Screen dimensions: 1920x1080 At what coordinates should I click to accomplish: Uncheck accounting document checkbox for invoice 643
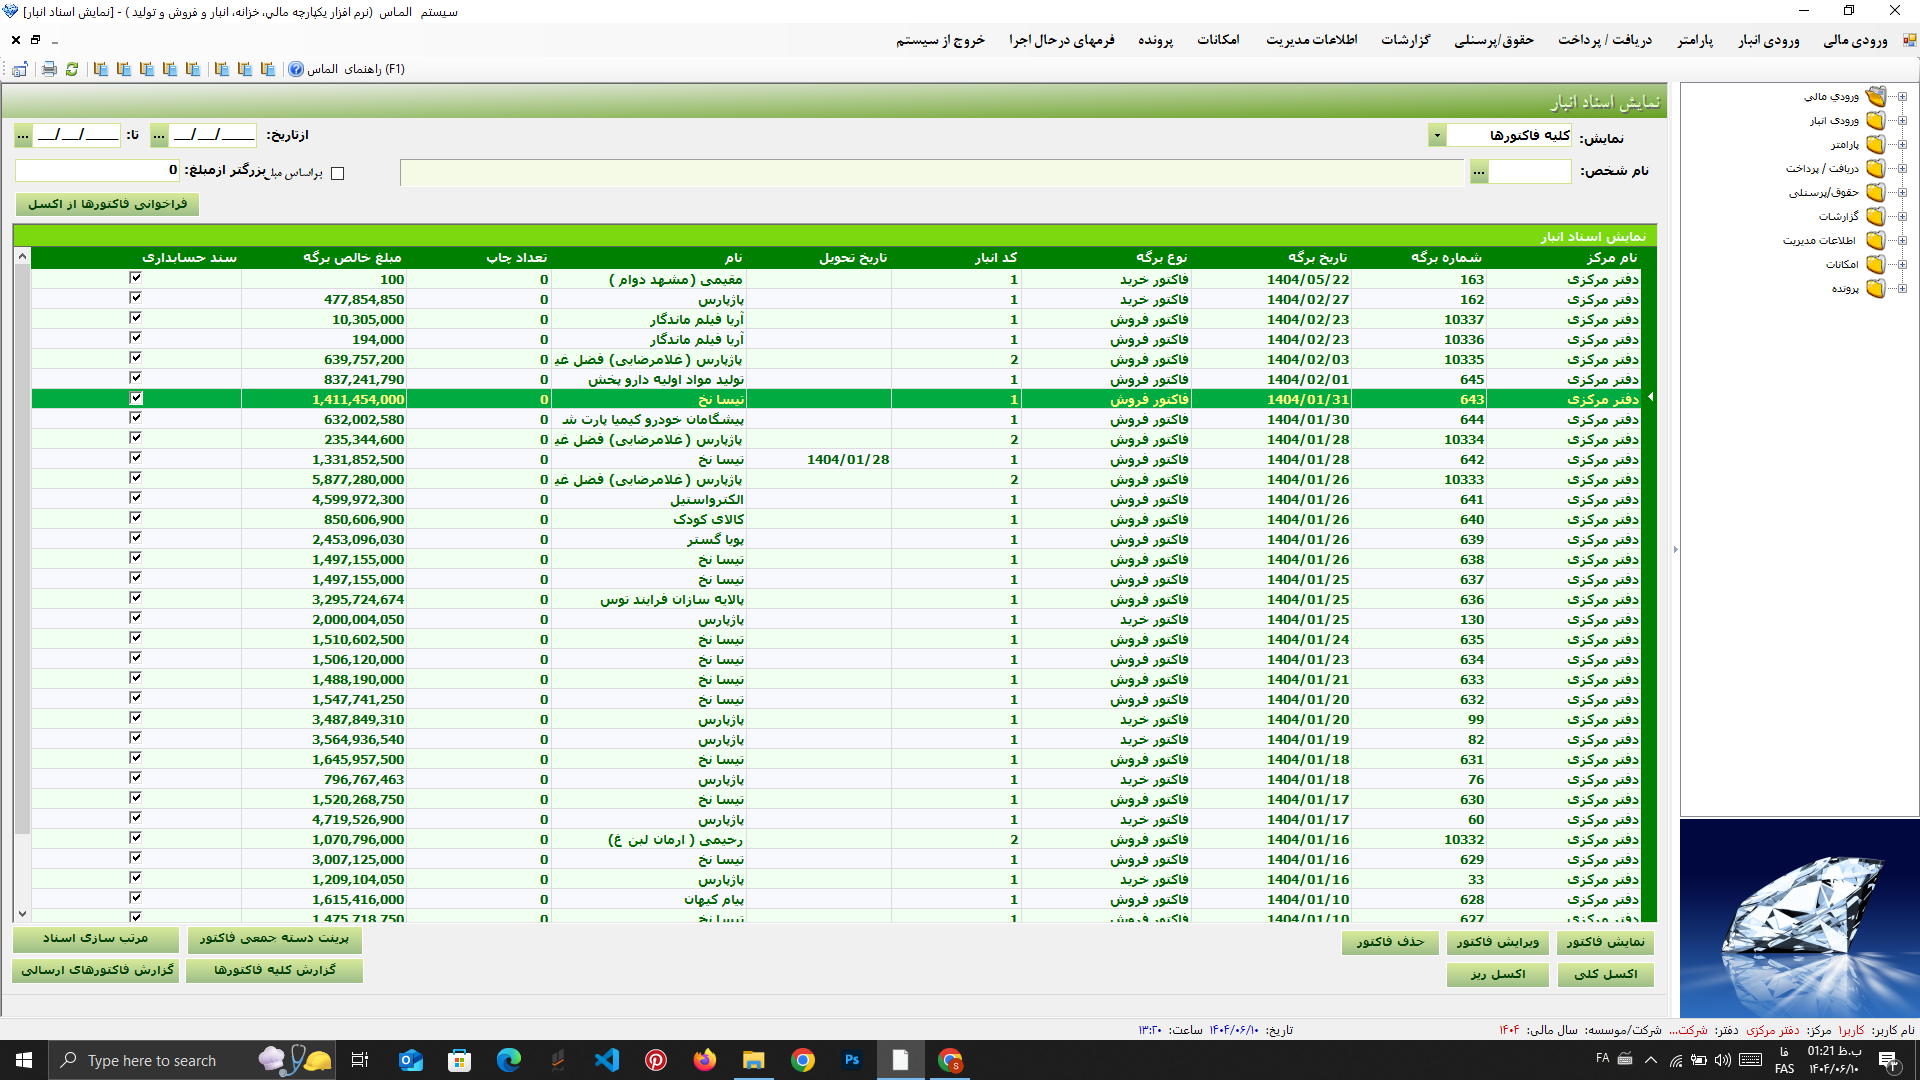136,398
